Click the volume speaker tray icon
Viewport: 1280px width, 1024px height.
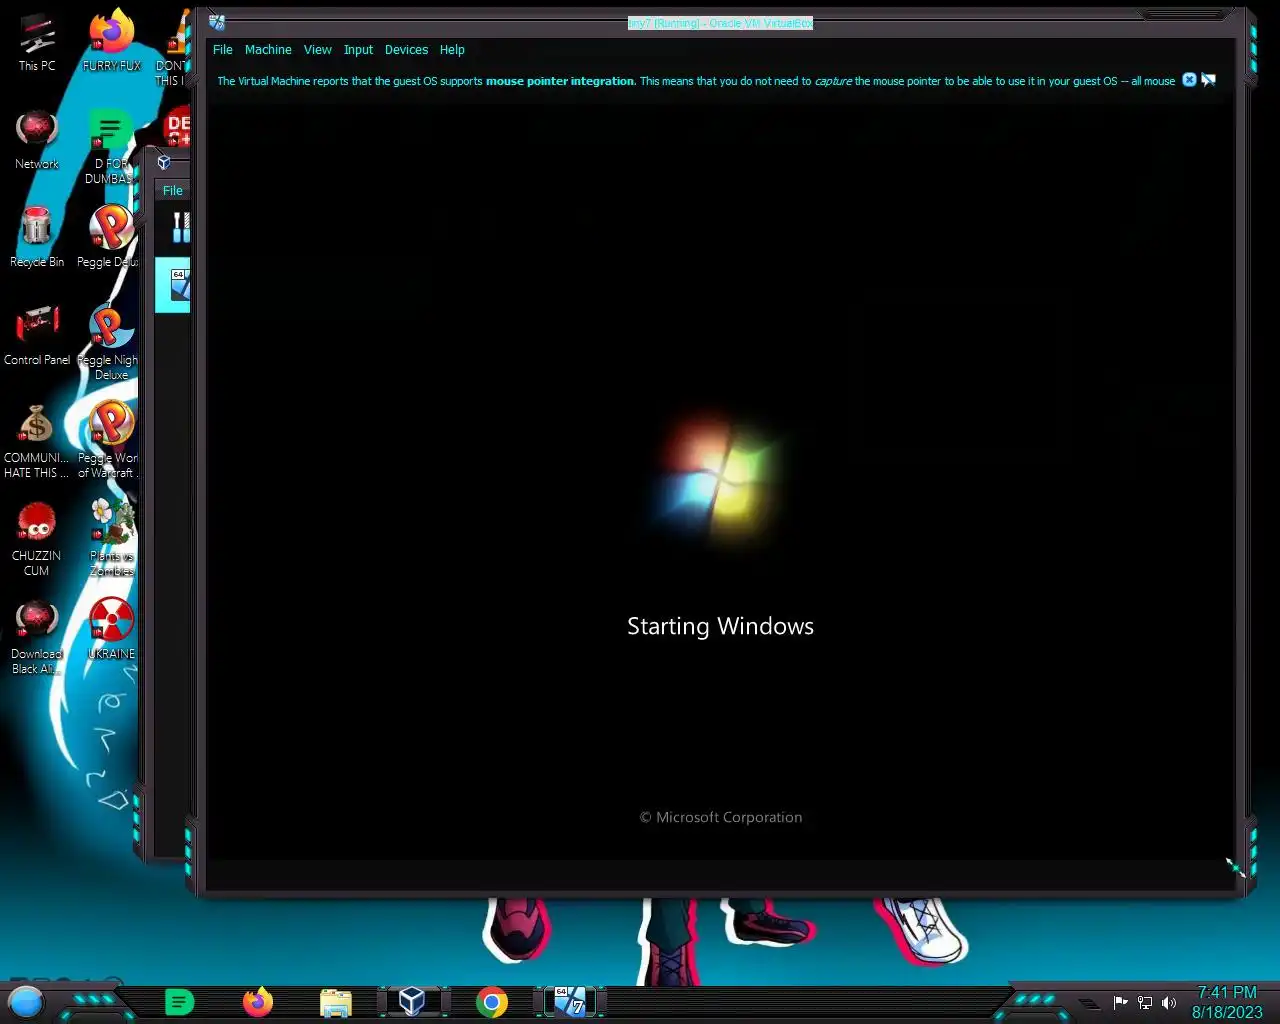coord(1169,1003)
